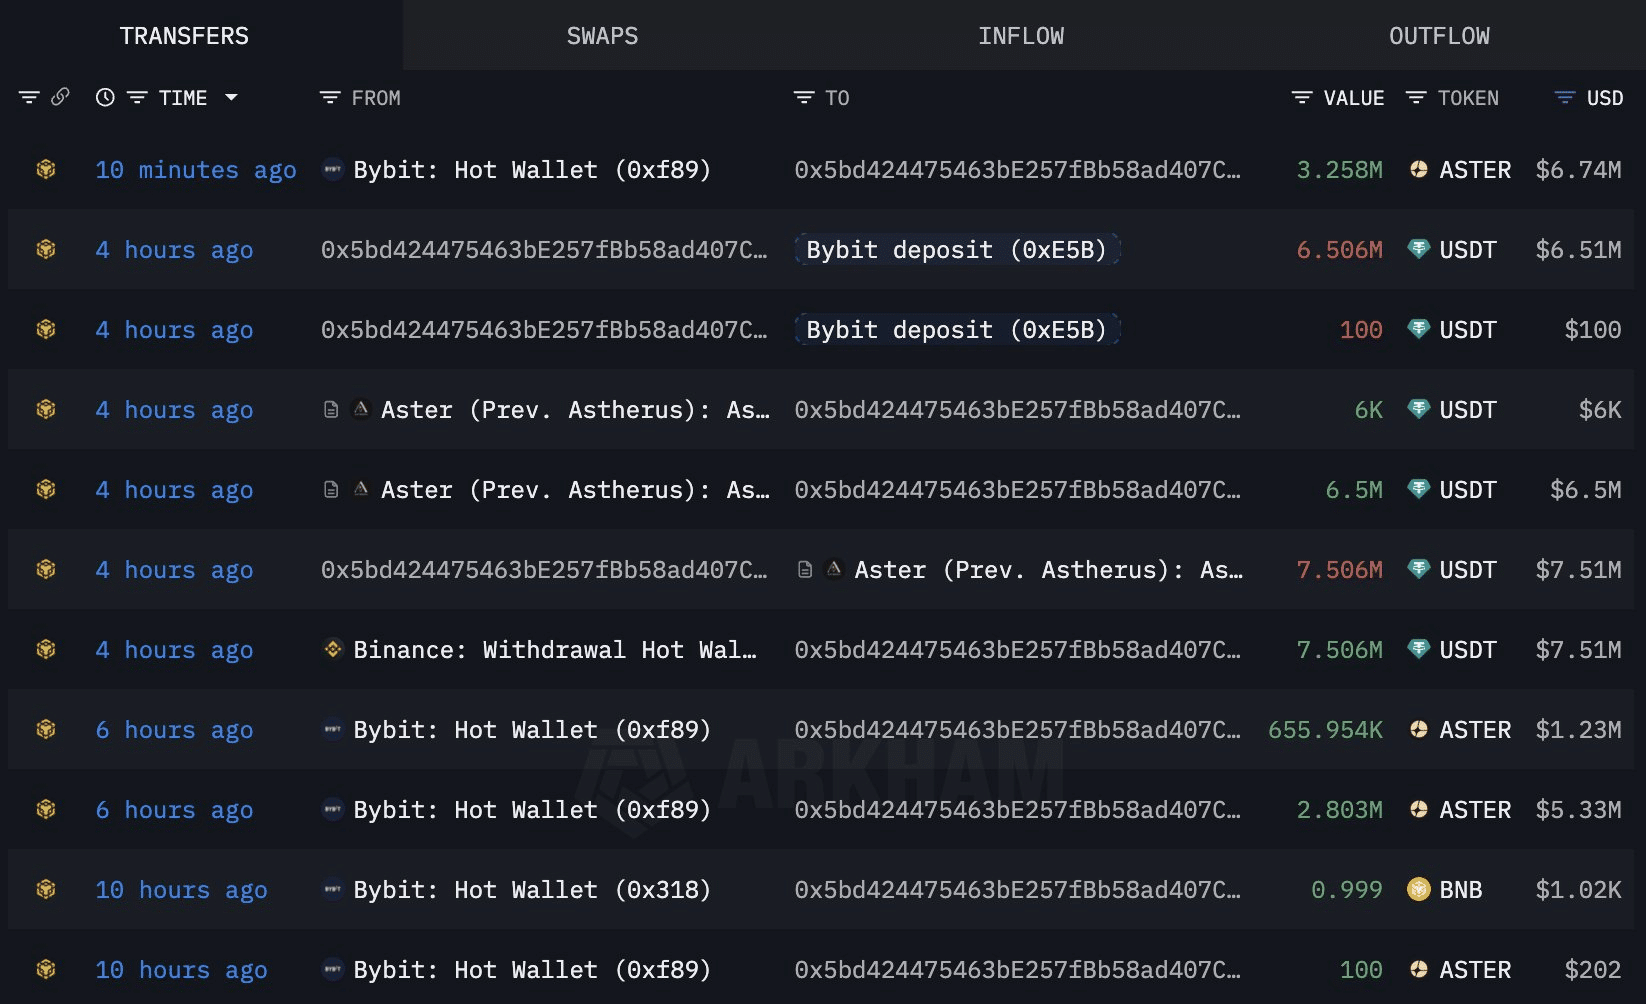Click ASTER token icon in the $5.33M row
This screenshot has width=1646, height=1004.
click(1418, 809)
